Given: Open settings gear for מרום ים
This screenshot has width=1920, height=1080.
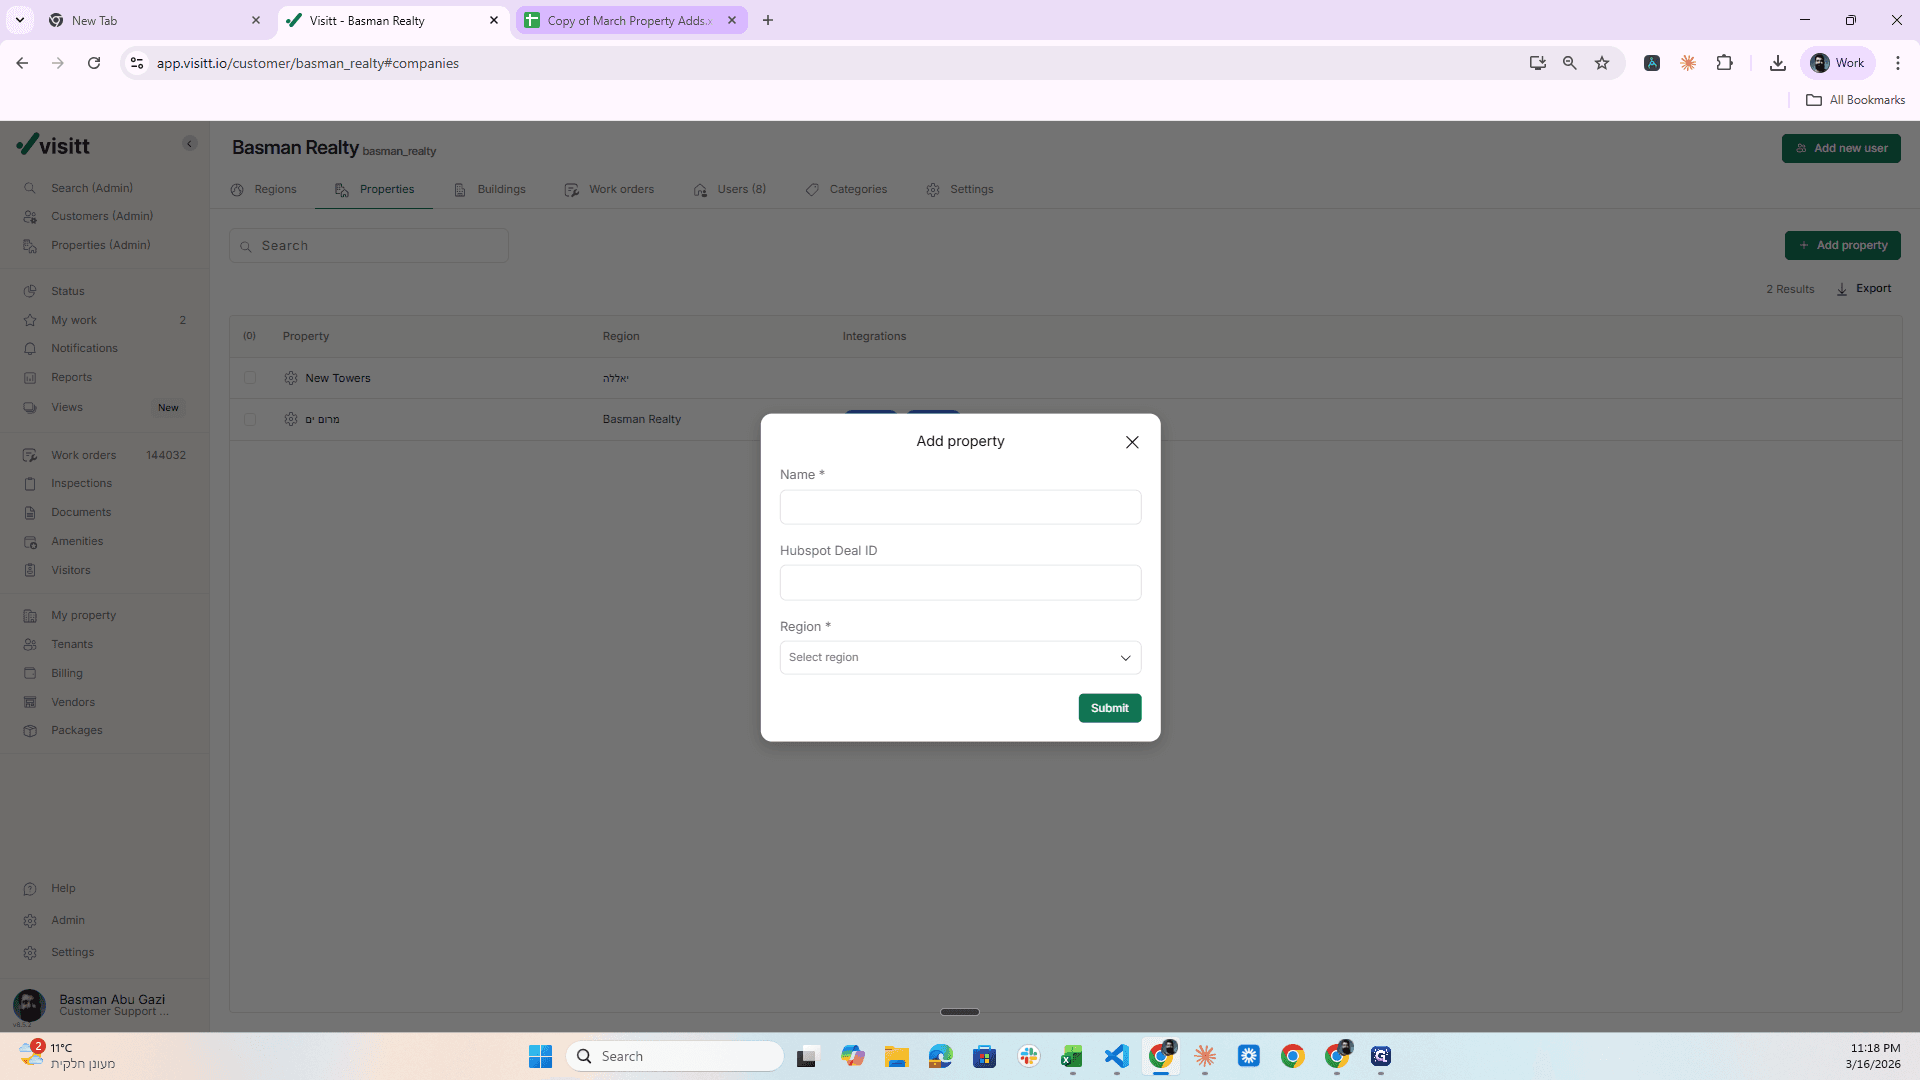Looking at the screenshot, I should (x=291, y=419).
